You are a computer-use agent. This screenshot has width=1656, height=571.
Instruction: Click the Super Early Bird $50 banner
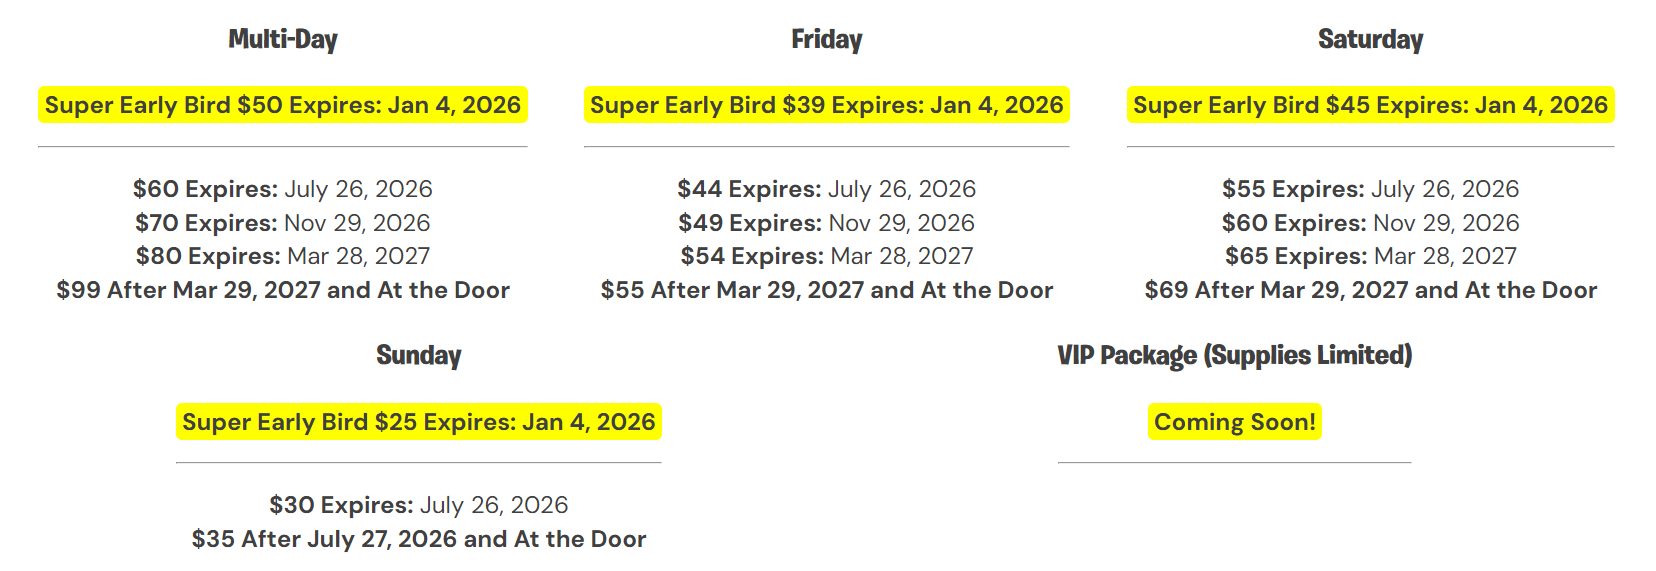coord(283,105)
